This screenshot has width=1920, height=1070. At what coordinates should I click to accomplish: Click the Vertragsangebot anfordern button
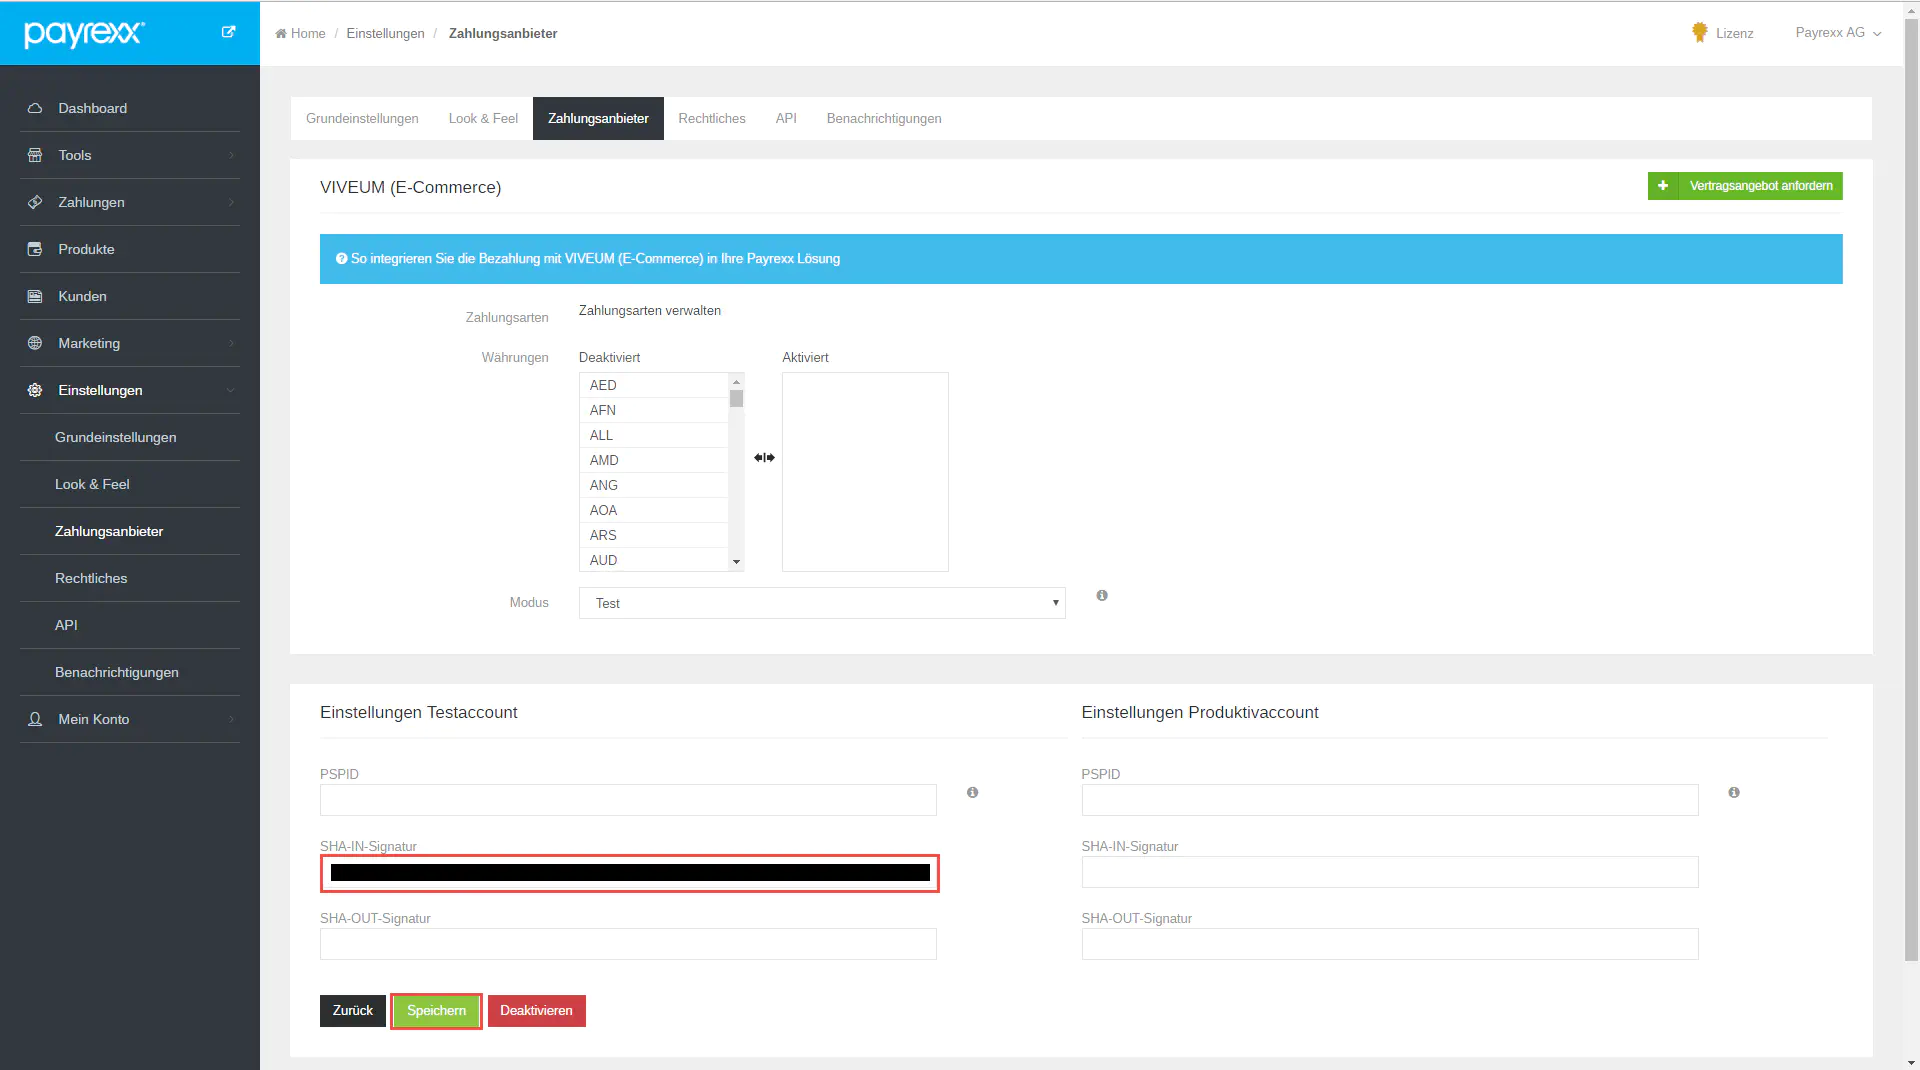[1744, 186]
